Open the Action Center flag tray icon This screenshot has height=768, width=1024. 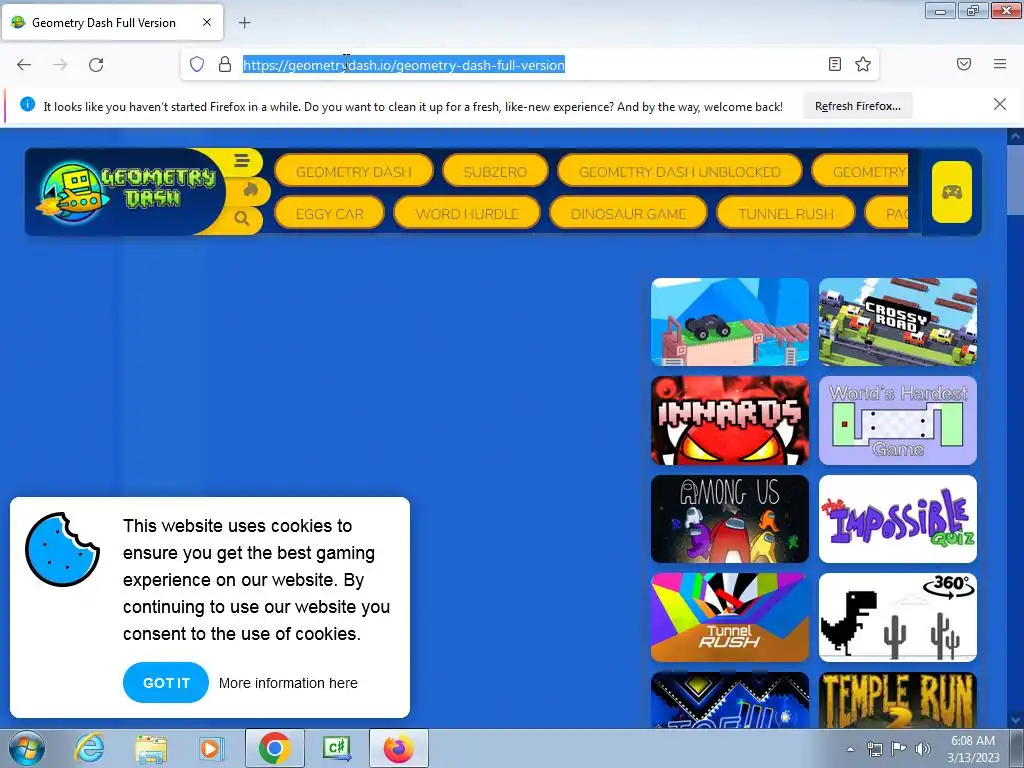tap(899, 749)
